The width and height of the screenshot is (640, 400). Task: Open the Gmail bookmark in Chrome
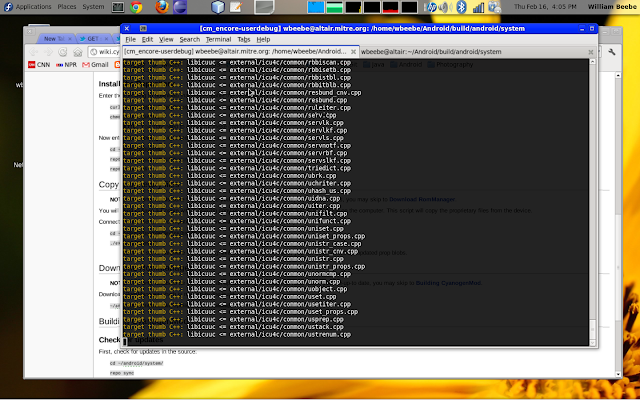point(95,64)
